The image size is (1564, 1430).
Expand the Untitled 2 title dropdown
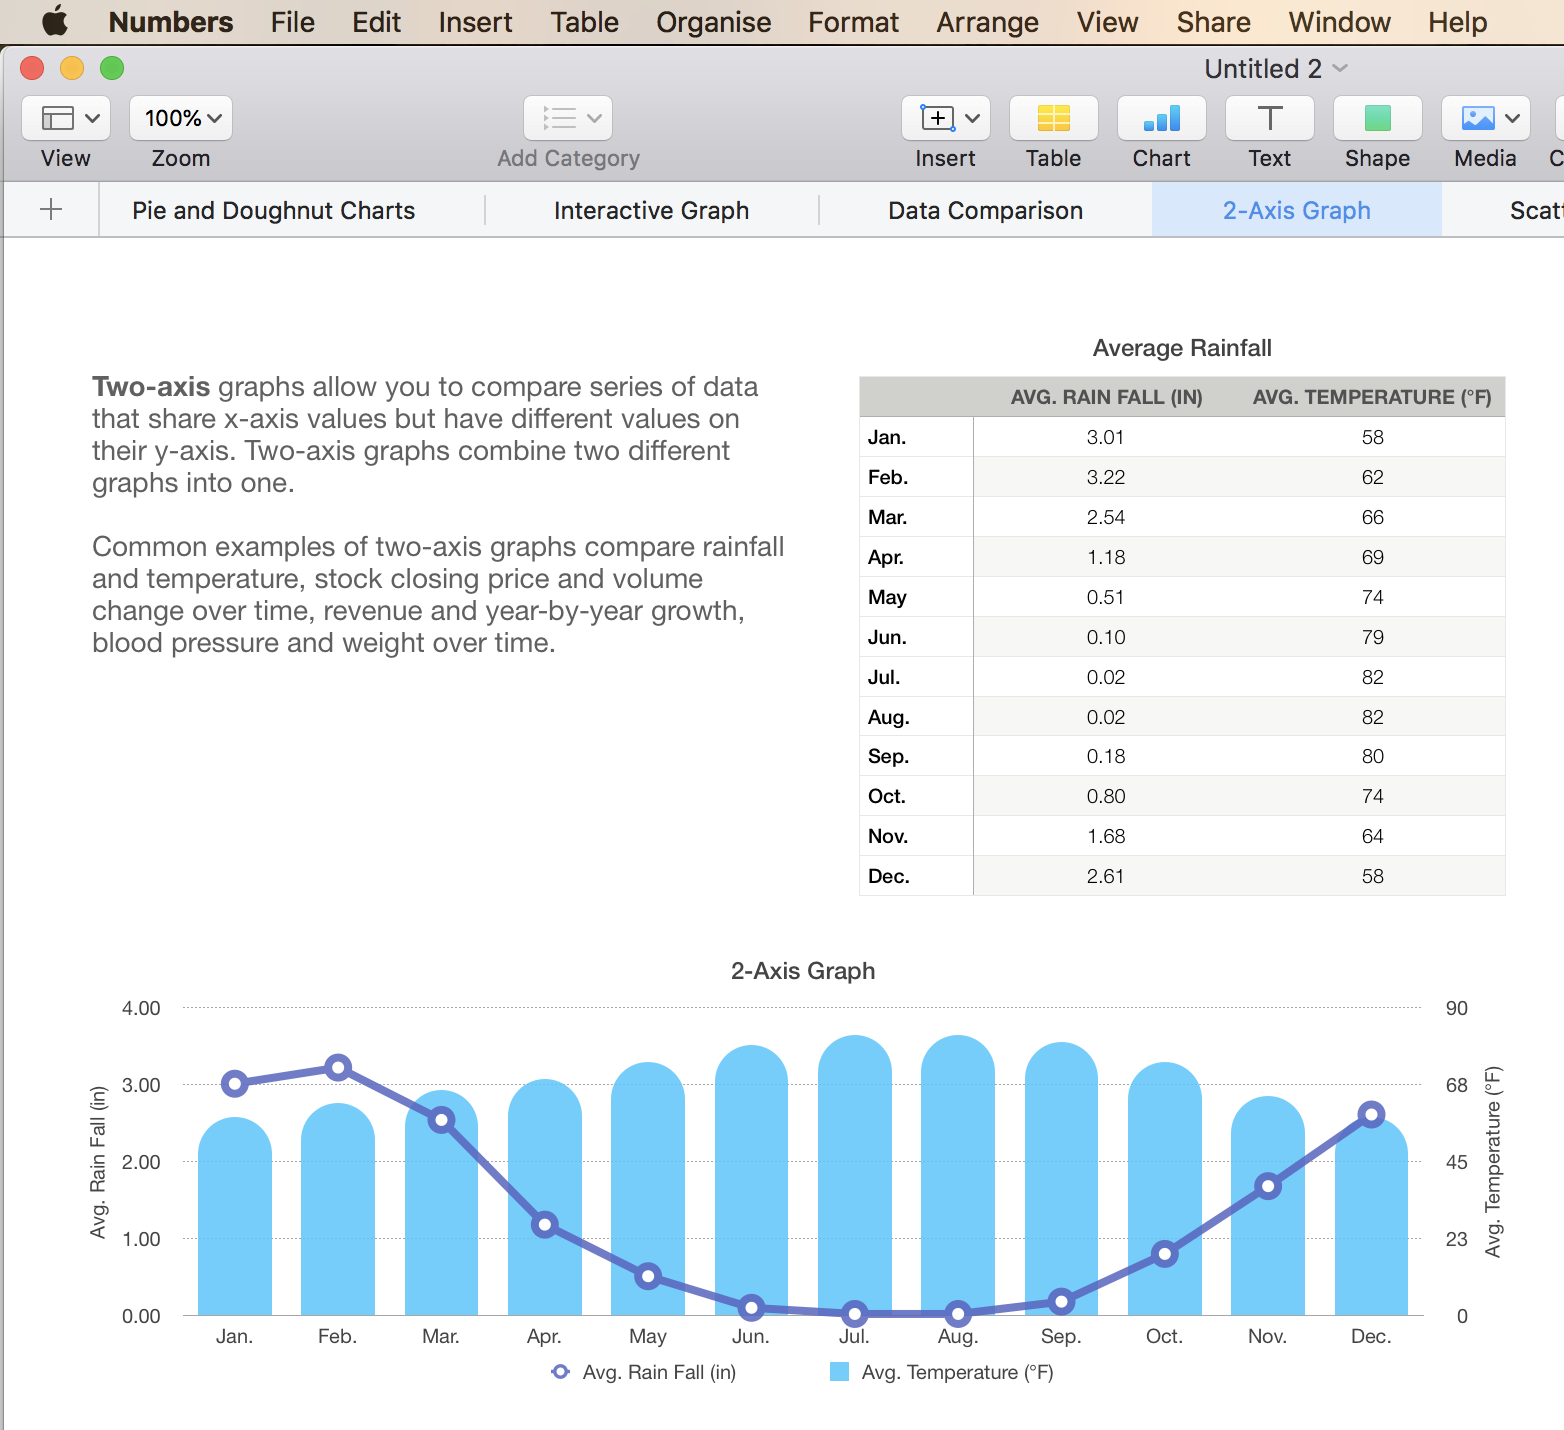[1341, 68]
